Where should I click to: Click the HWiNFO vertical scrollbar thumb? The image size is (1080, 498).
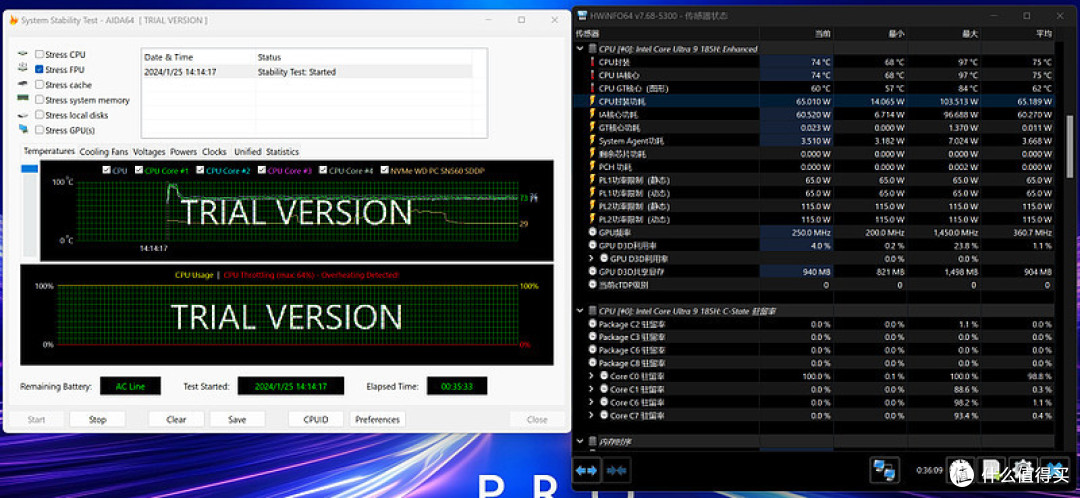coord(1069,149)
